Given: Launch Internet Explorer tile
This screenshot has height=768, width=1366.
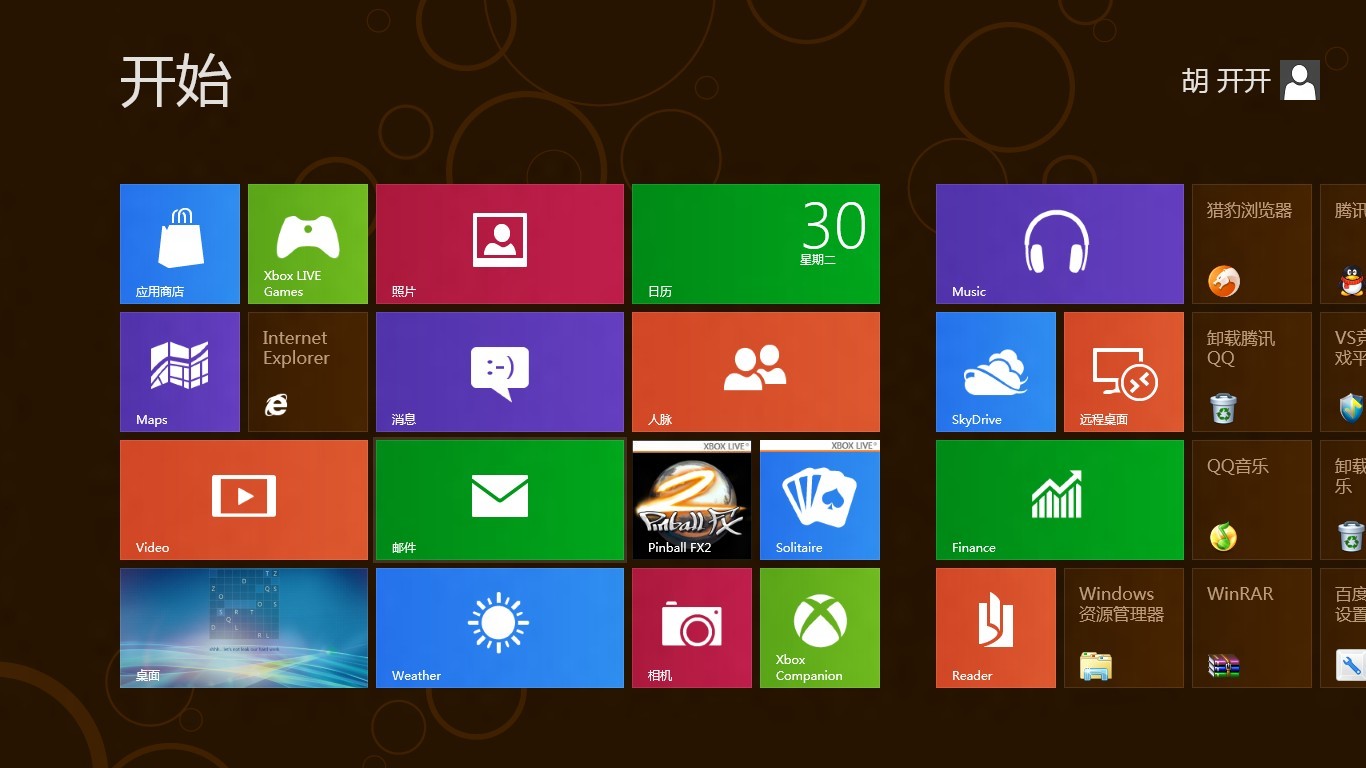Looking at the screenshot, I should (x=308, y=372).
